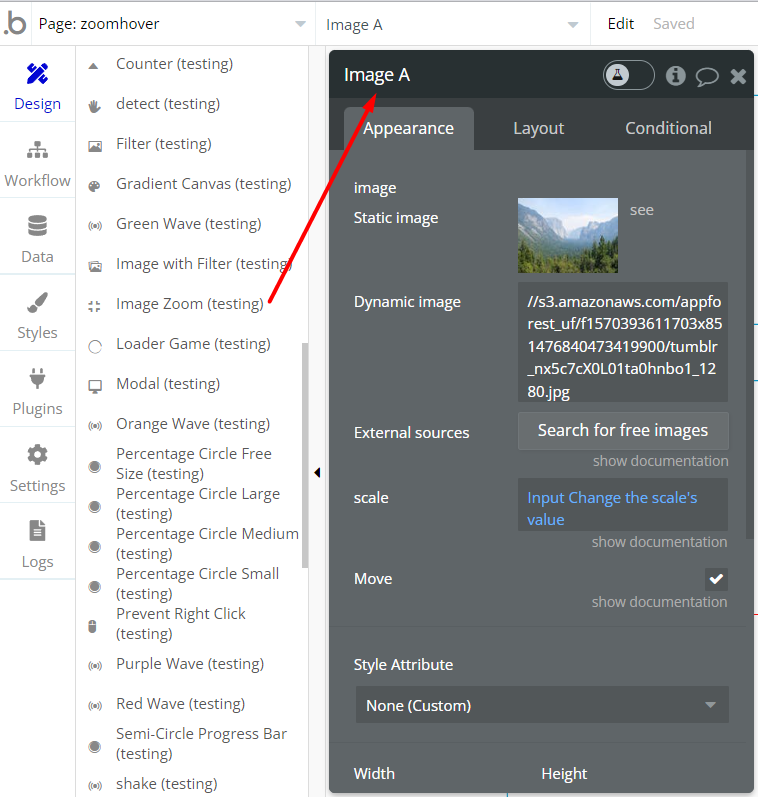Screen dimensions: 758x797
Task: Open the Style Attribute None (Custom) dropdown
Action: point(542,705)
